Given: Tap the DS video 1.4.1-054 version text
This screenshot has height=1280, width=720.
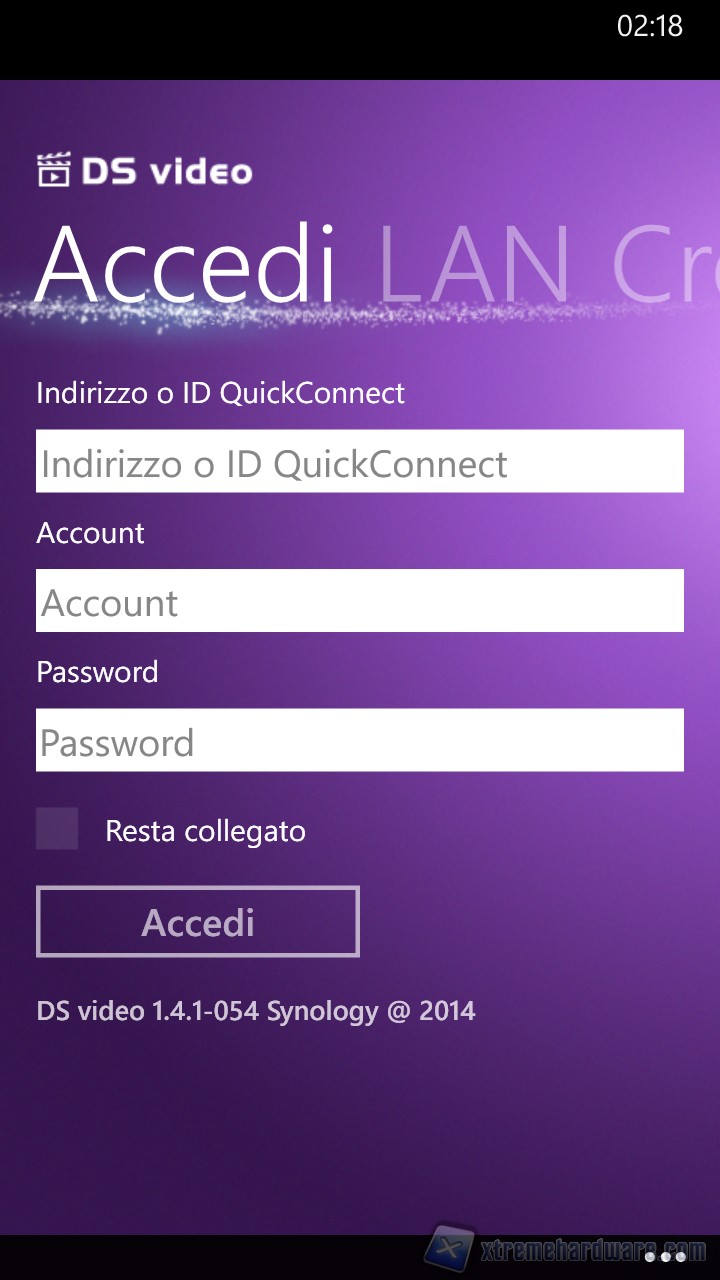Looking at the screenshot, I should click(256, 1011).
